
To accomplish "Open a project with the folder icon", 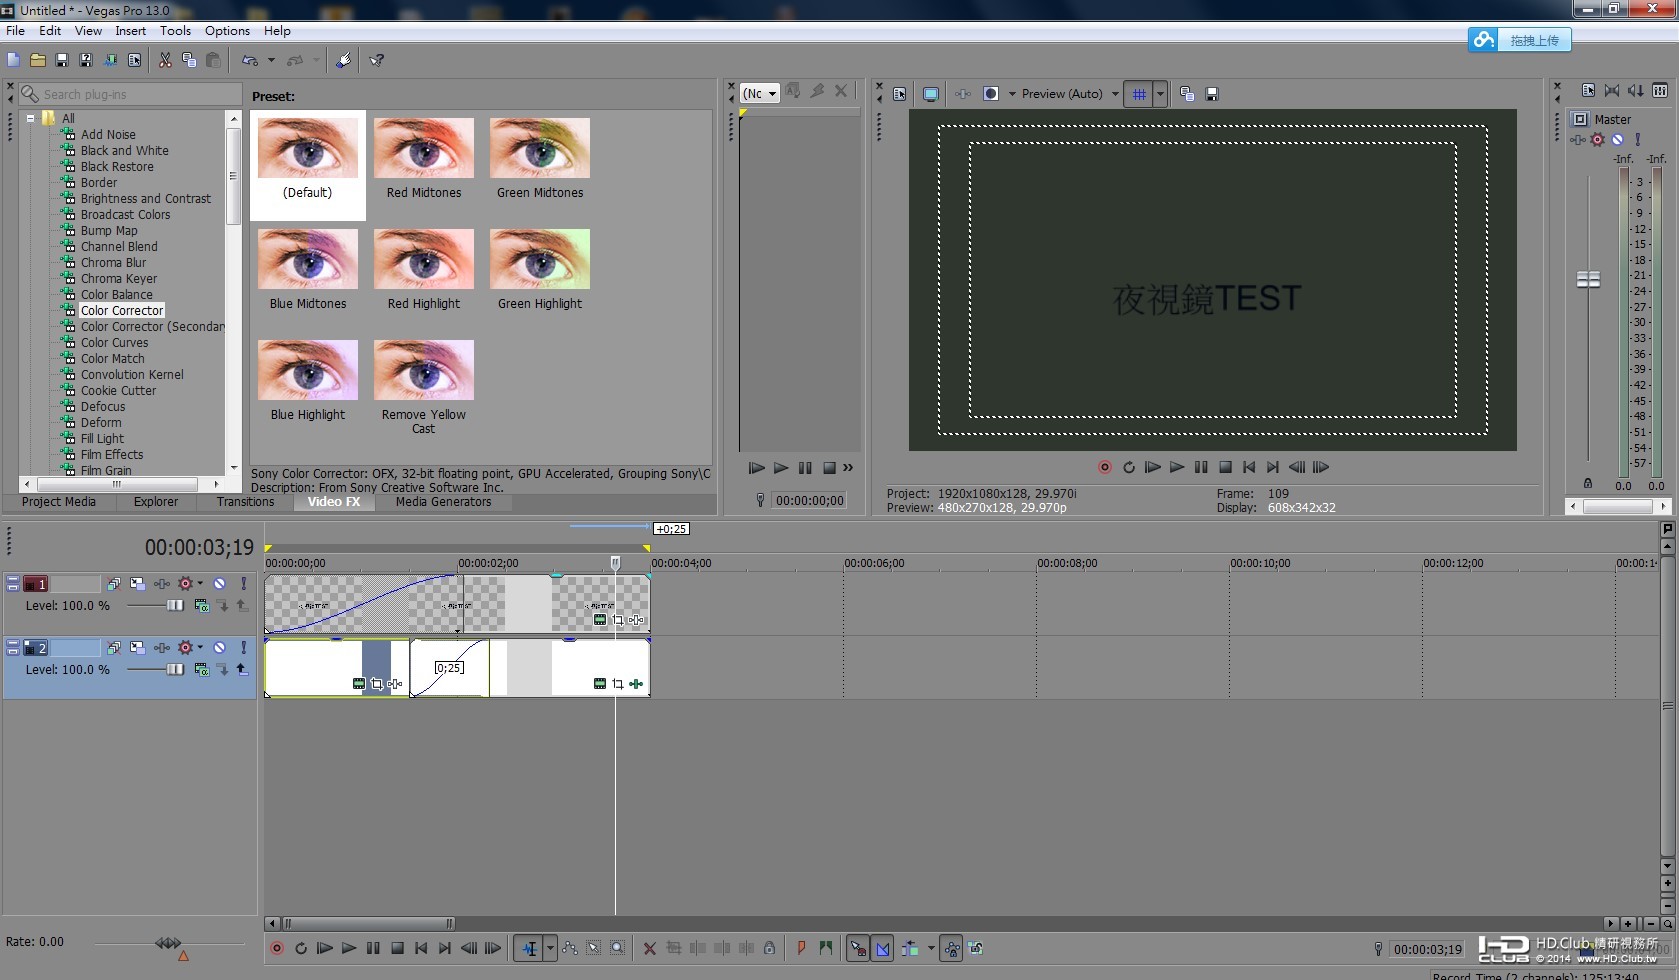I will (x=37, y=60).
